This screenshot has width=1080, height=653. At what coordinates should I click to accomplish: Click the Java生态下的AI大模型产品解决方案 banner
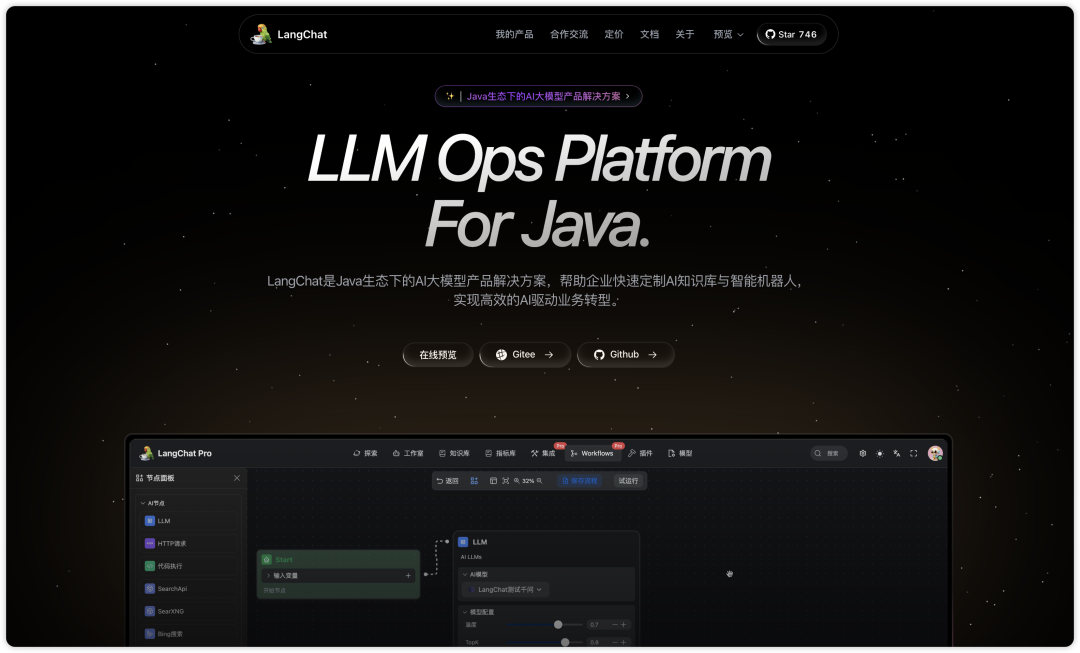tap(539, 96)
